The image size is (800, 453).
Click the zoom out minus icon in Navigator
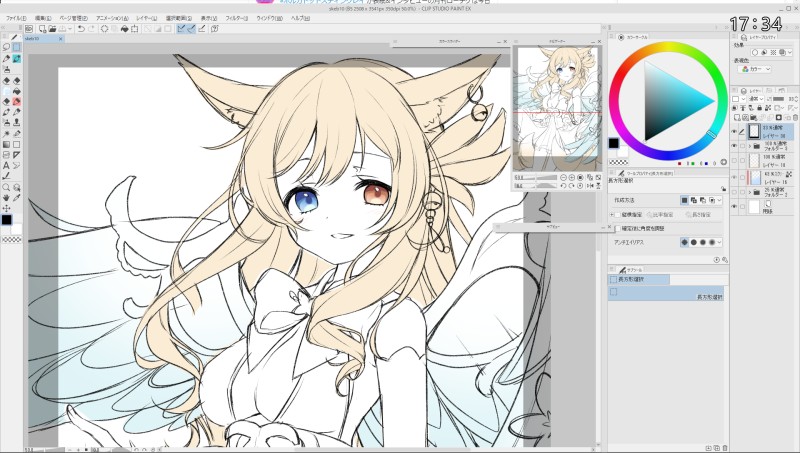tap(563, 178)
